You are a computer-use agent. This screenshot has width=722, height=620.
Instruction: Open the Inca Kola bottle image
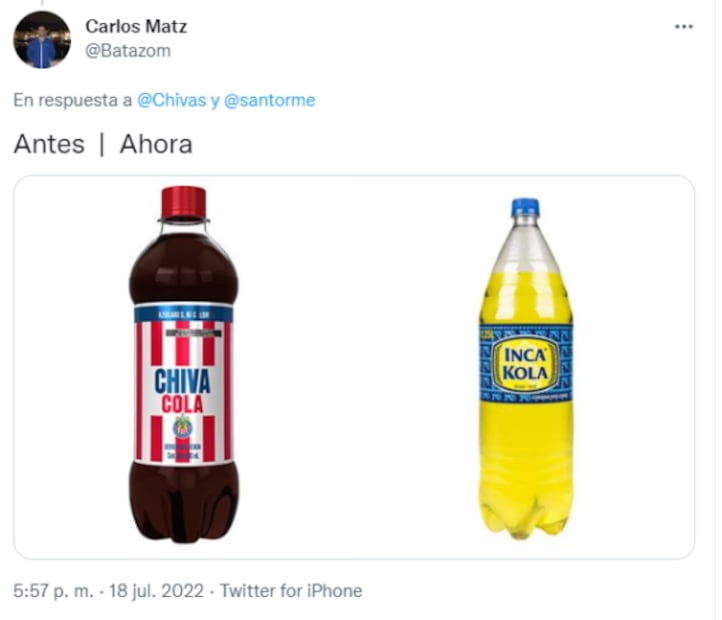coord(525,368)
